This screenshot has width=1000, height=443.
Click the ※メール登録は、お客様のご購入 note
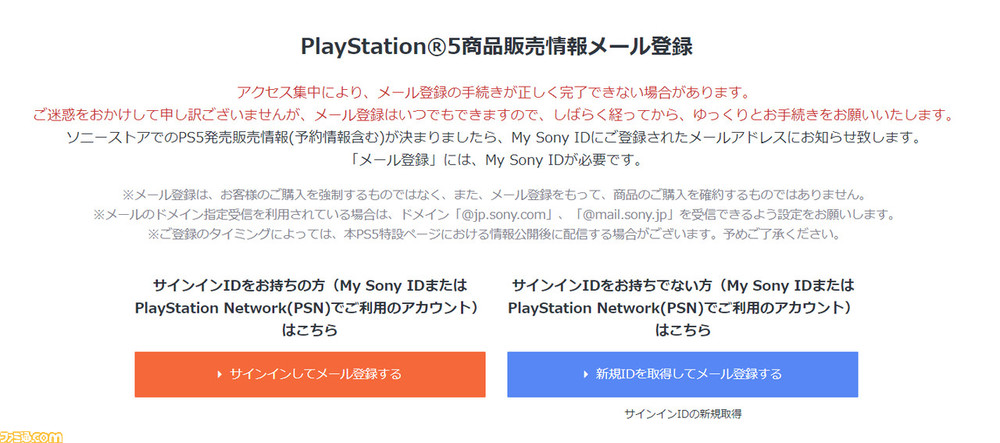click(492, 193)
